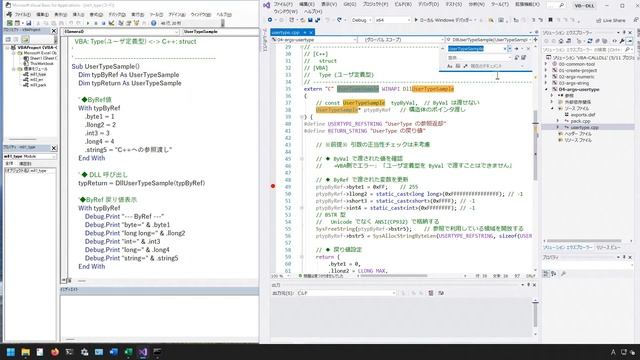
Task: Open the x64 platform dropdown
Action: pyautogui.click(x=392, y=20)
